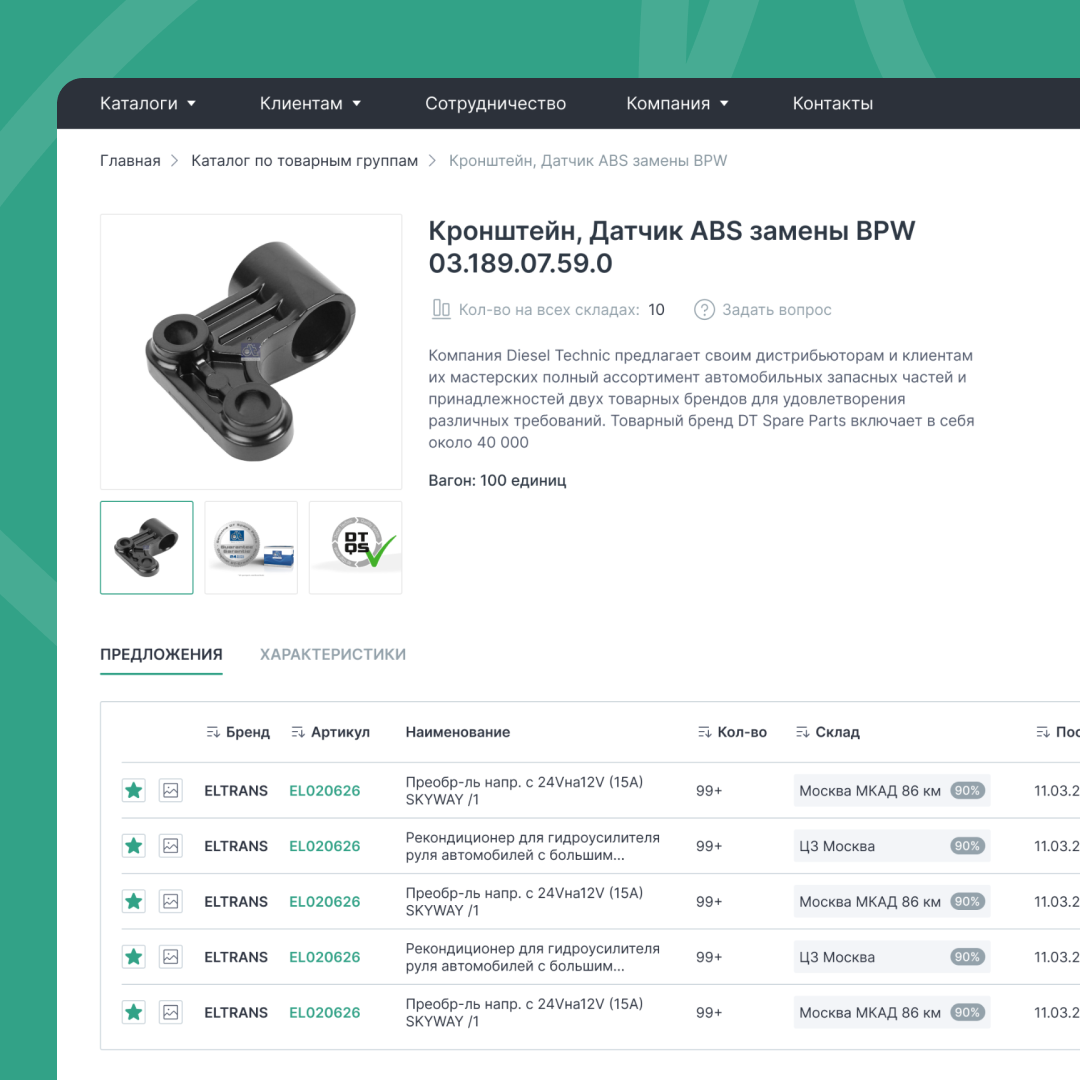
Task: Toggle favorite star in fourth offer row
Action: click(x=134, y=957)
